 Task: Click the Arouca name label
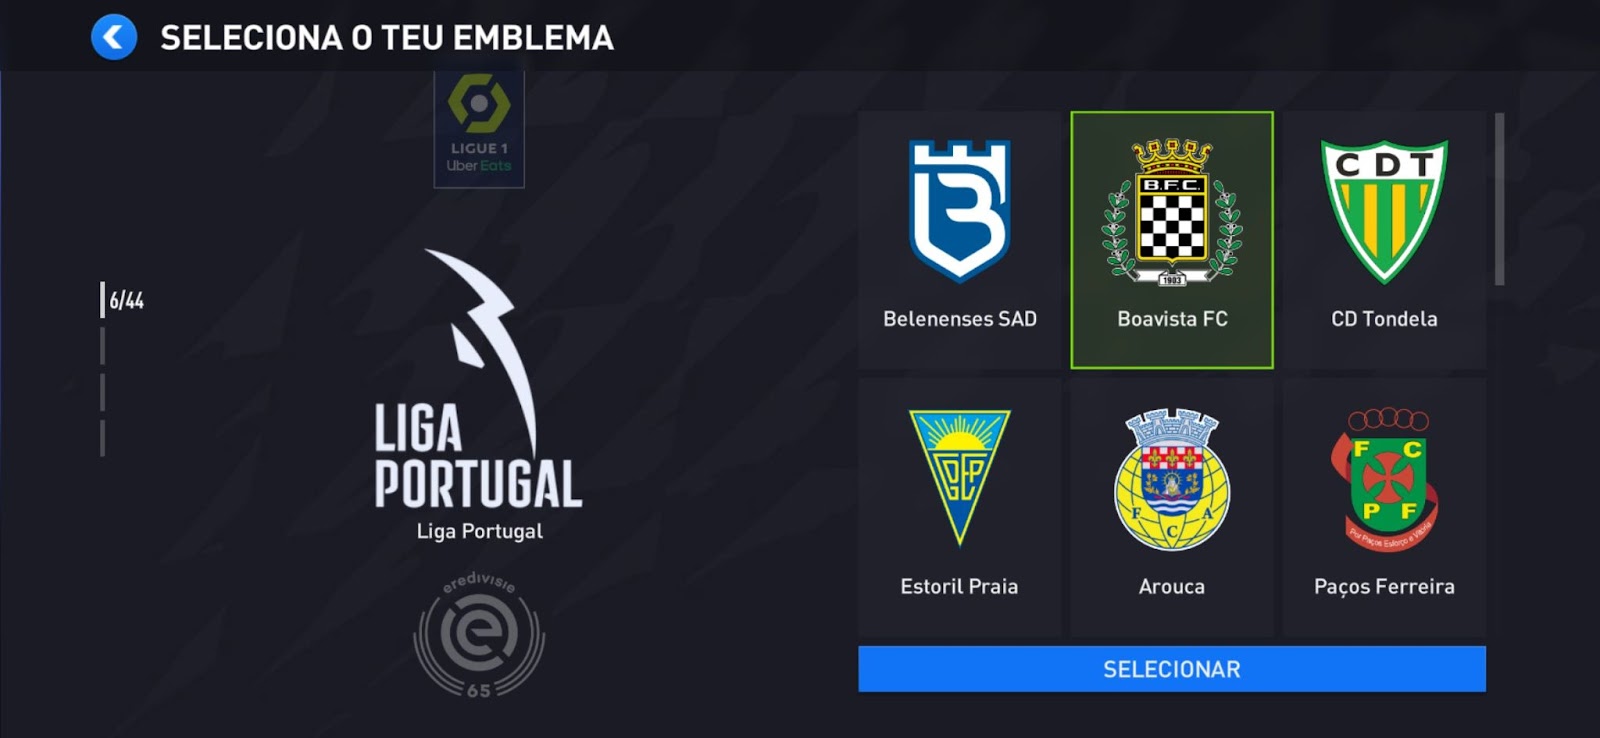1172,587
